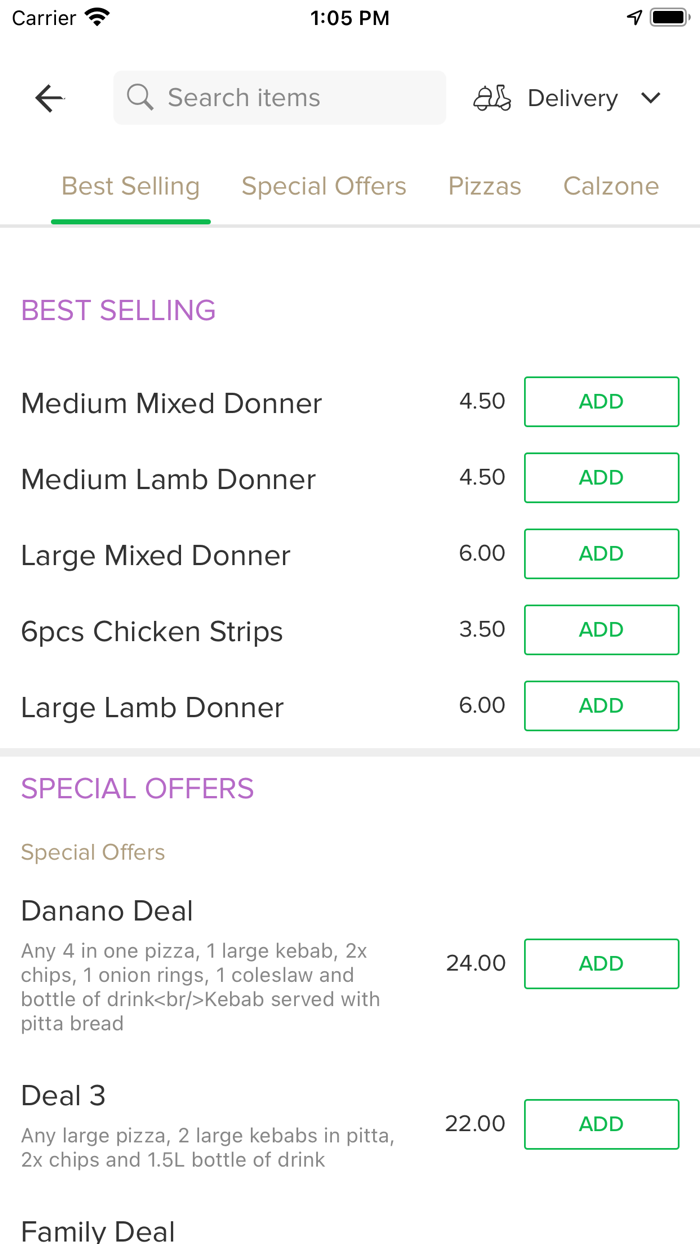
Task: Open the Danano Deal item details
Action: [x=107, y=911]
